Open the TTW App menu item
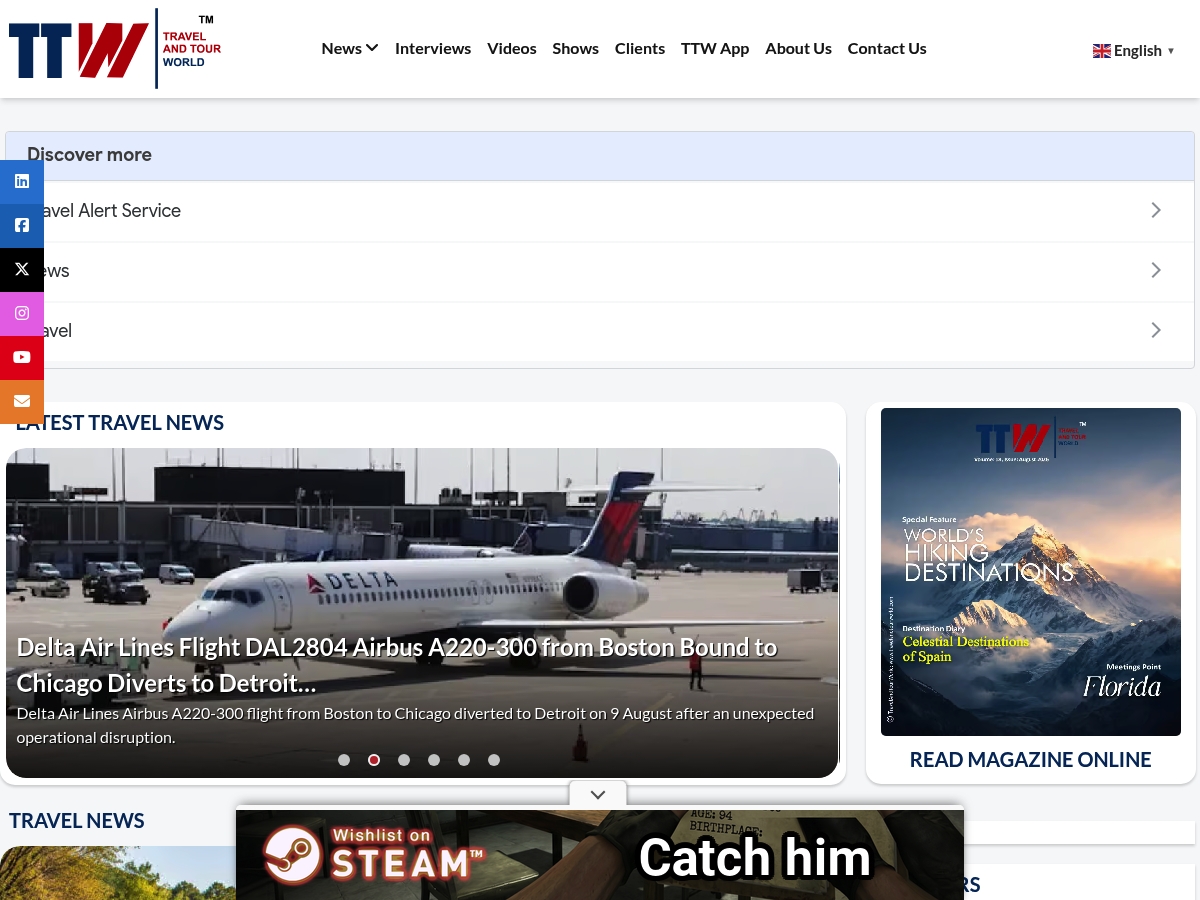Screen dimensions: 1200x900 [715, 48]
